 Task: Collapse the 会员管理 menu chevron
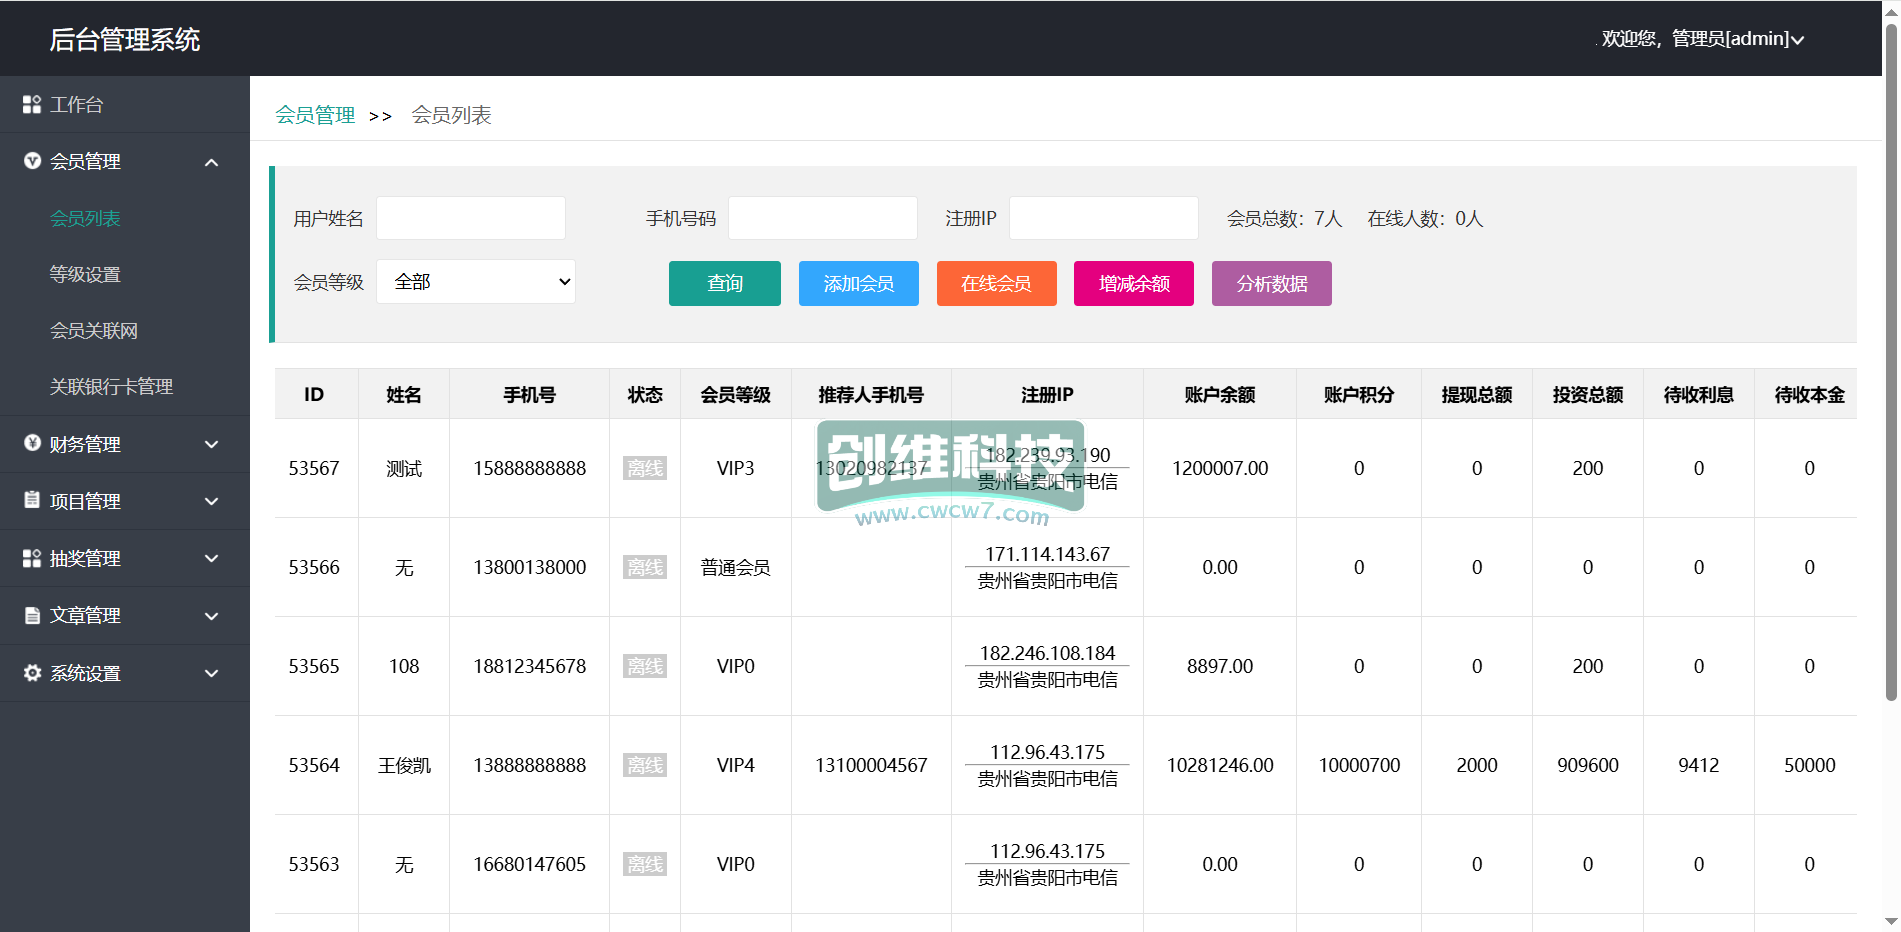click(211, 162)
